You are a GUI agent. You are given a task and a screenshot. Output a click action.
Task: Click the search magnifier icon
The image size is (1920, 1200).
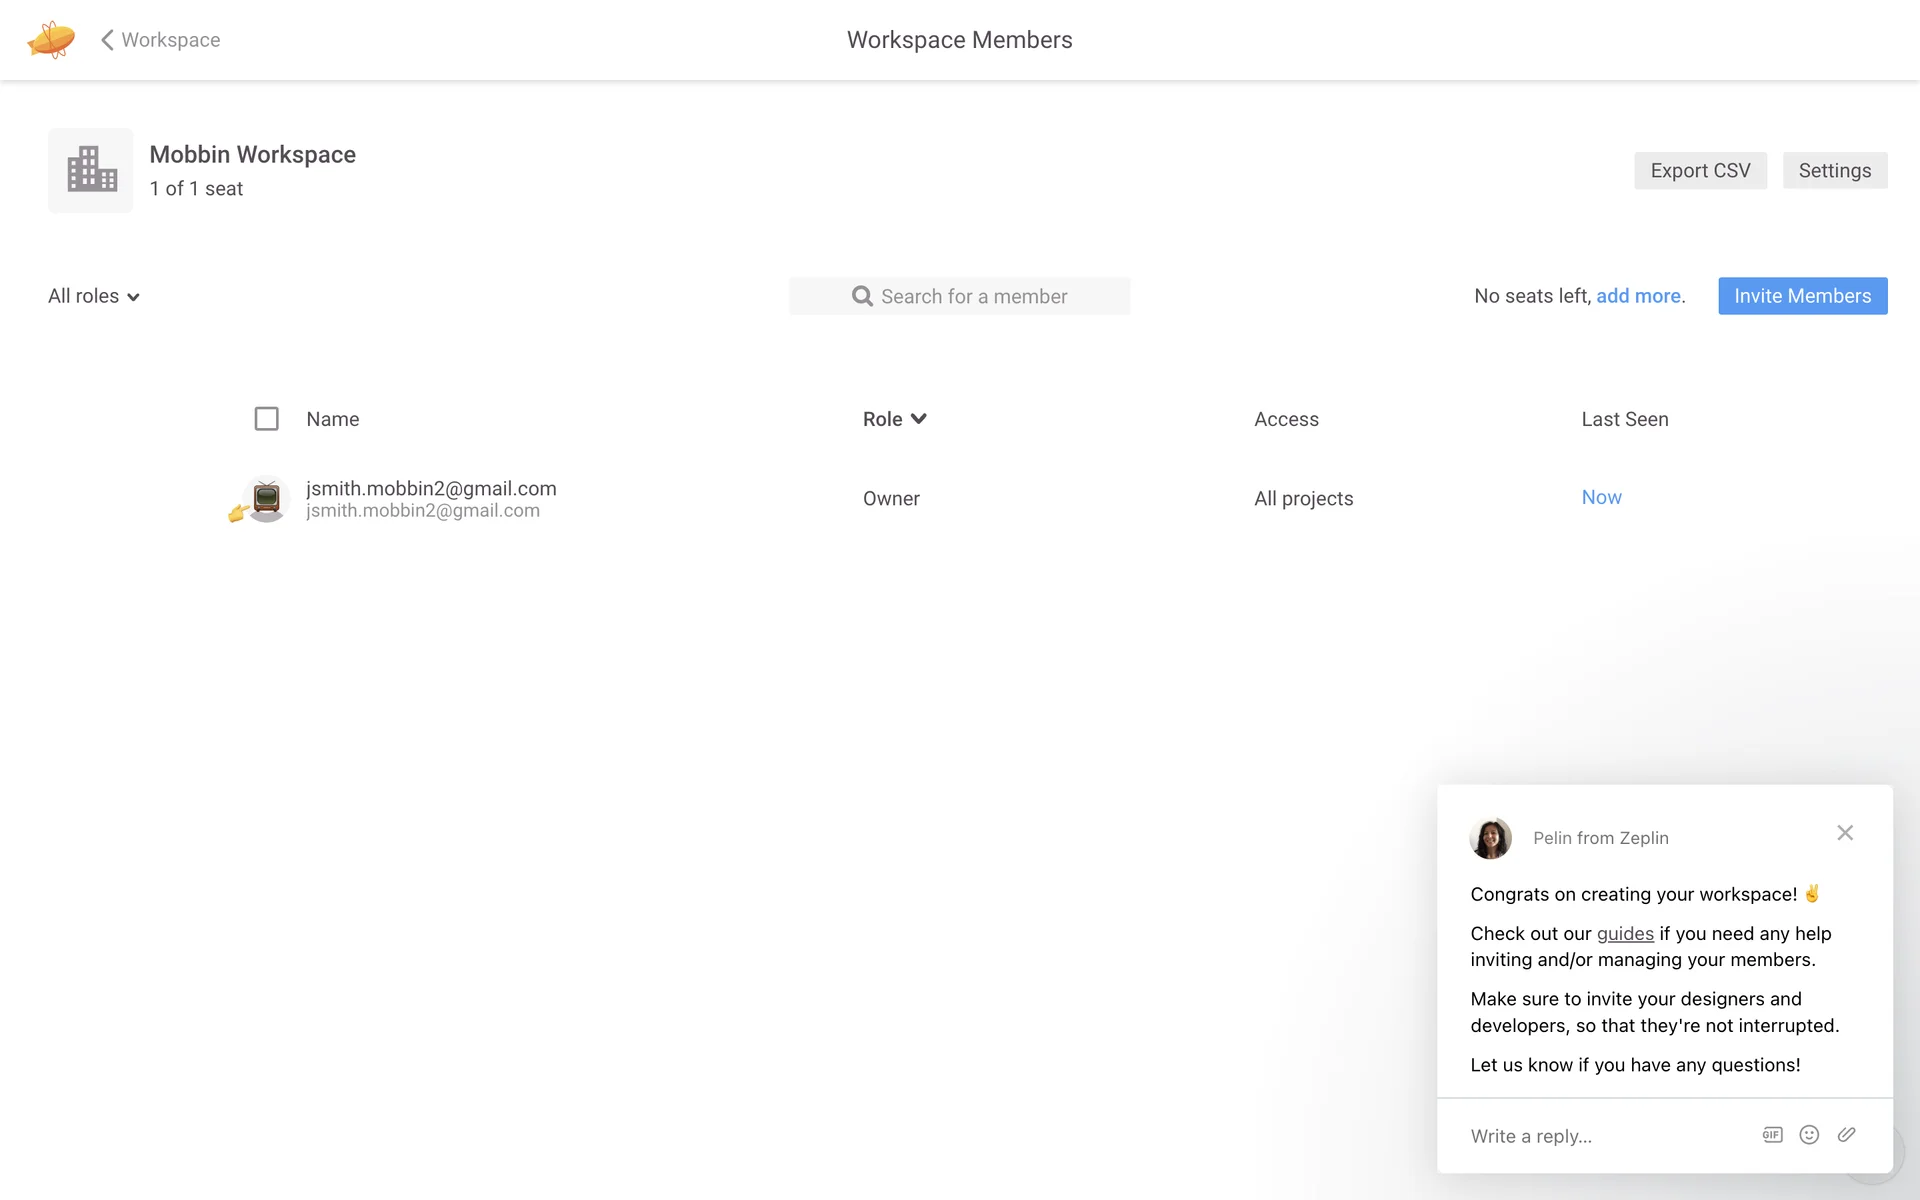coord(862,296)
